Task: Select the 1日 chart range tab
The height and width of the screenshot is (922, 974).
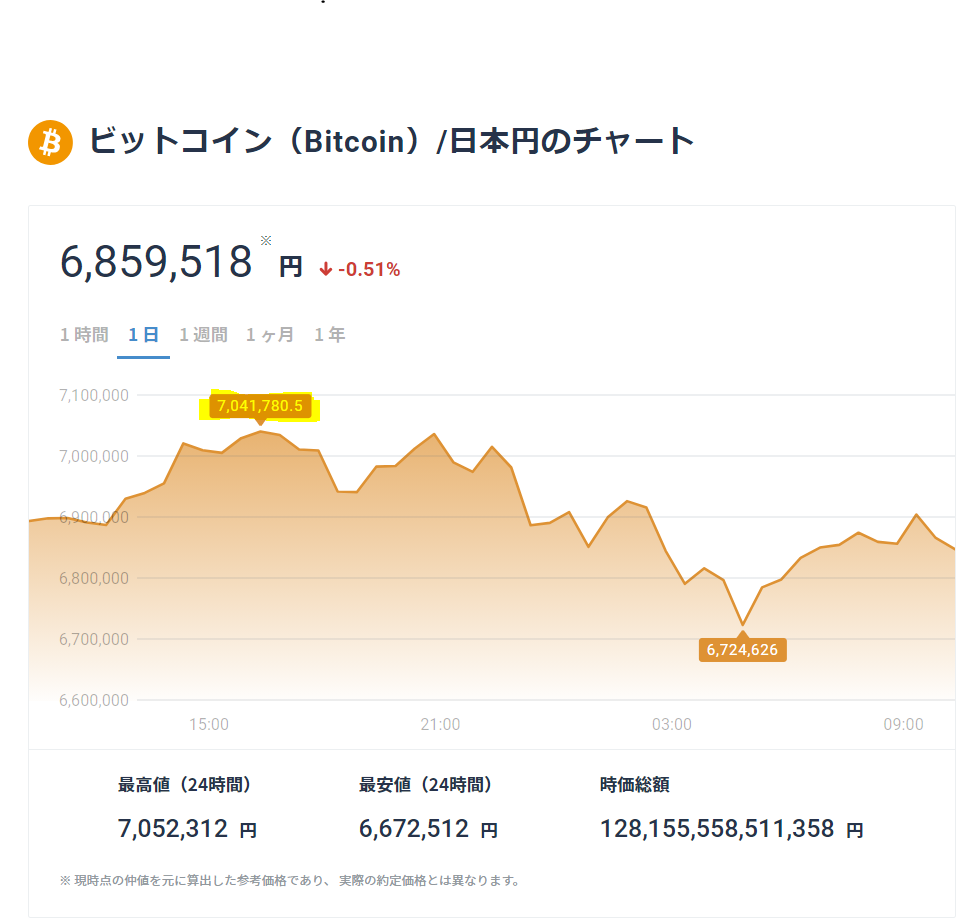Action: point(143,335)
